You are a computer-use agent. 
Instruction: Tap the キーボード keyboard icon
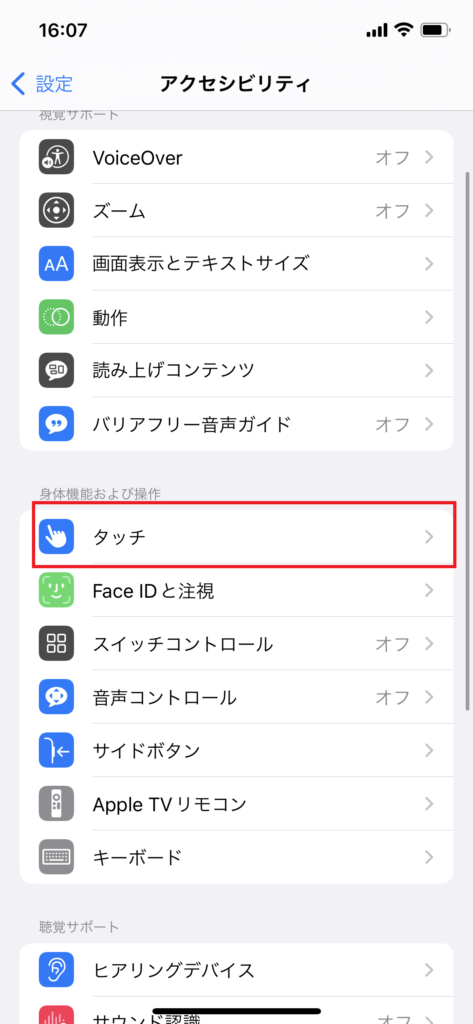coord(56,856)
